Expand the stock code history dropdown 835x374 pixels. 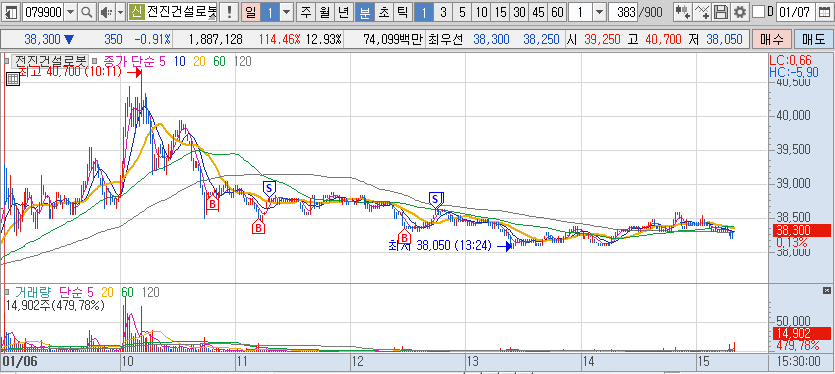click(71, 12)
